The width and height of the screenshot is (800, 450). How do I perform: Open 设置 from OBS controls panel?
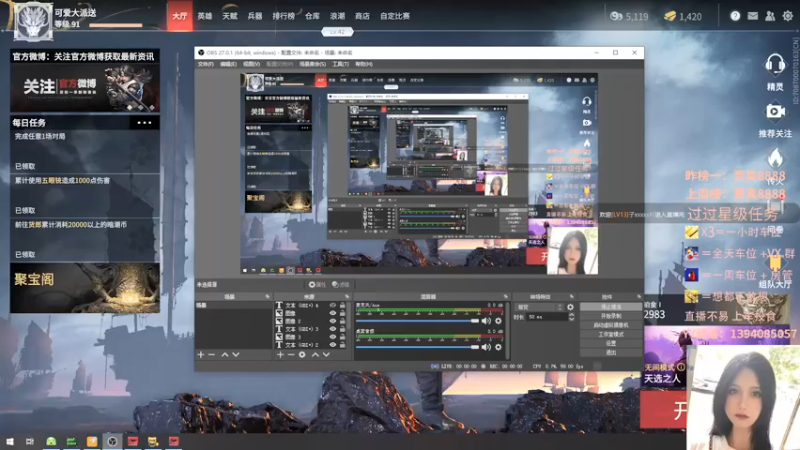pos(611,343)
